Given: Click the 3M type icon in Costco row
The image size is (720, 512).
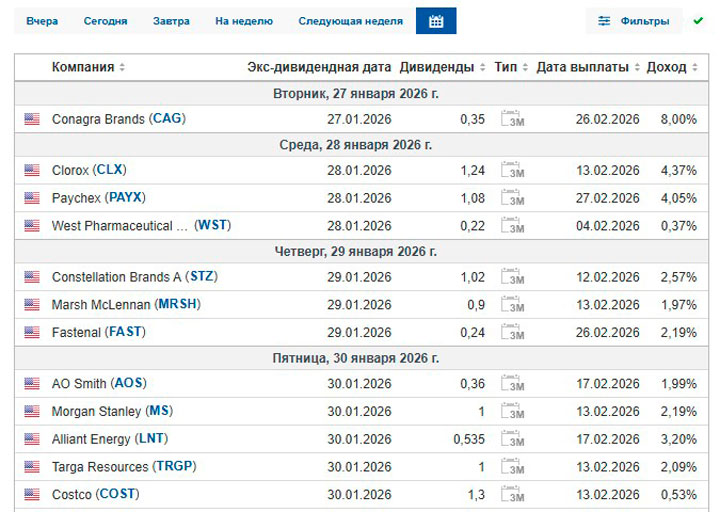Looking at the screenshot, I should [512, 495].
